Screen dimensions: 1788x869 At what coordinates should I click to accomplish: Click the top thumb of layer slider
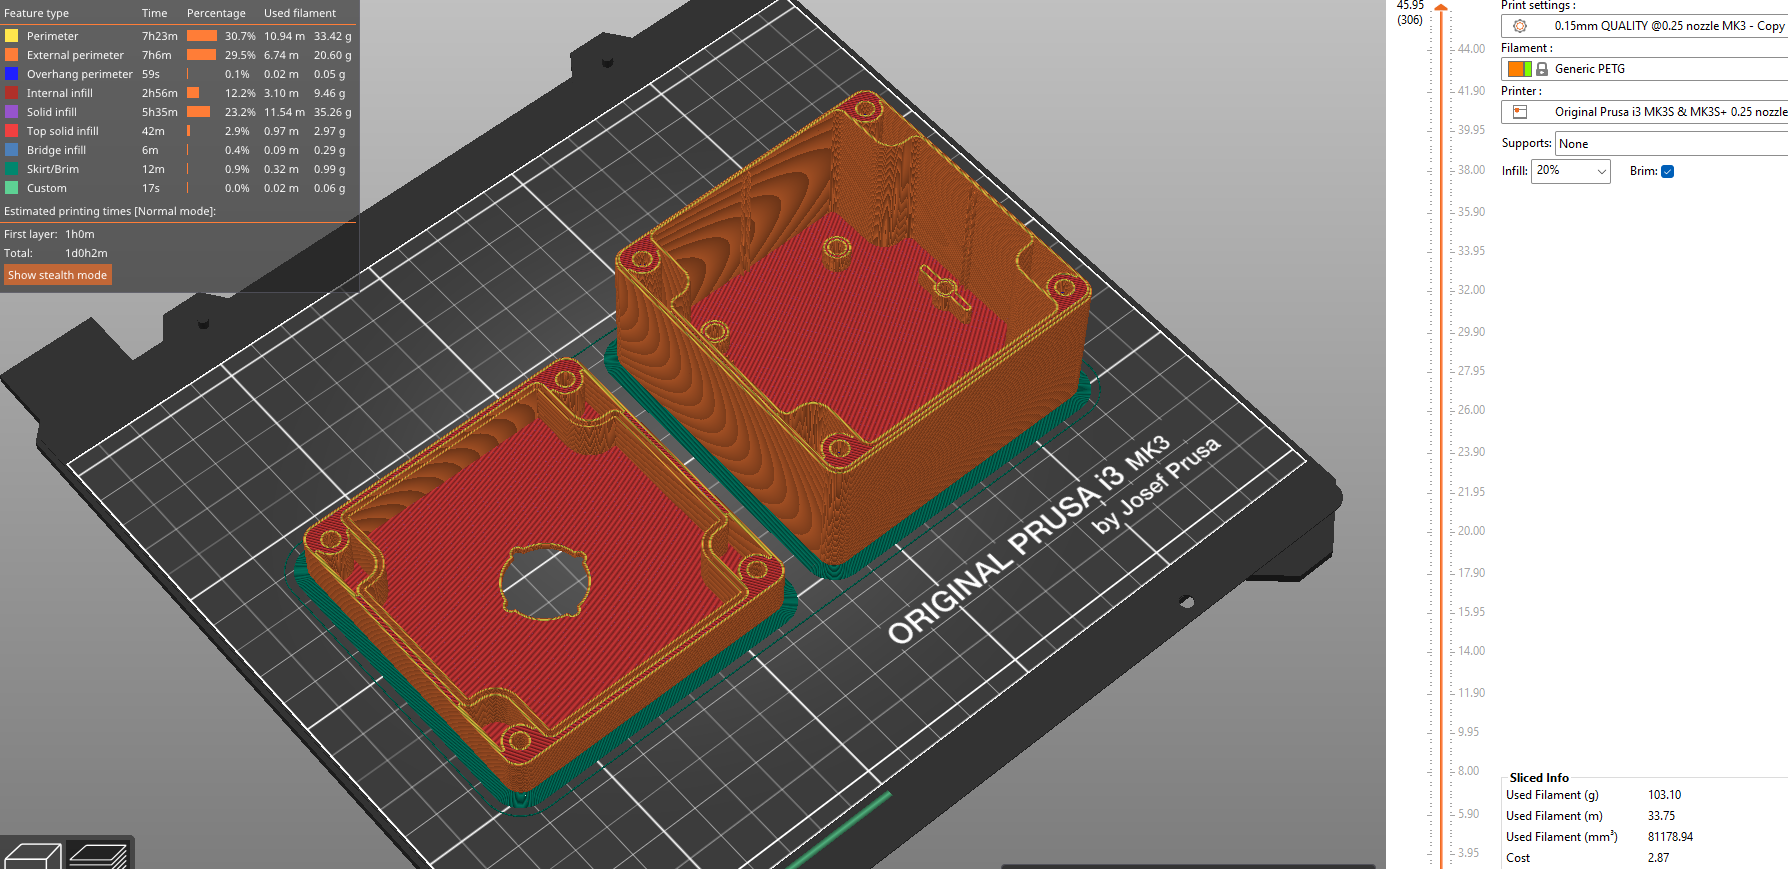[1441, 8]
